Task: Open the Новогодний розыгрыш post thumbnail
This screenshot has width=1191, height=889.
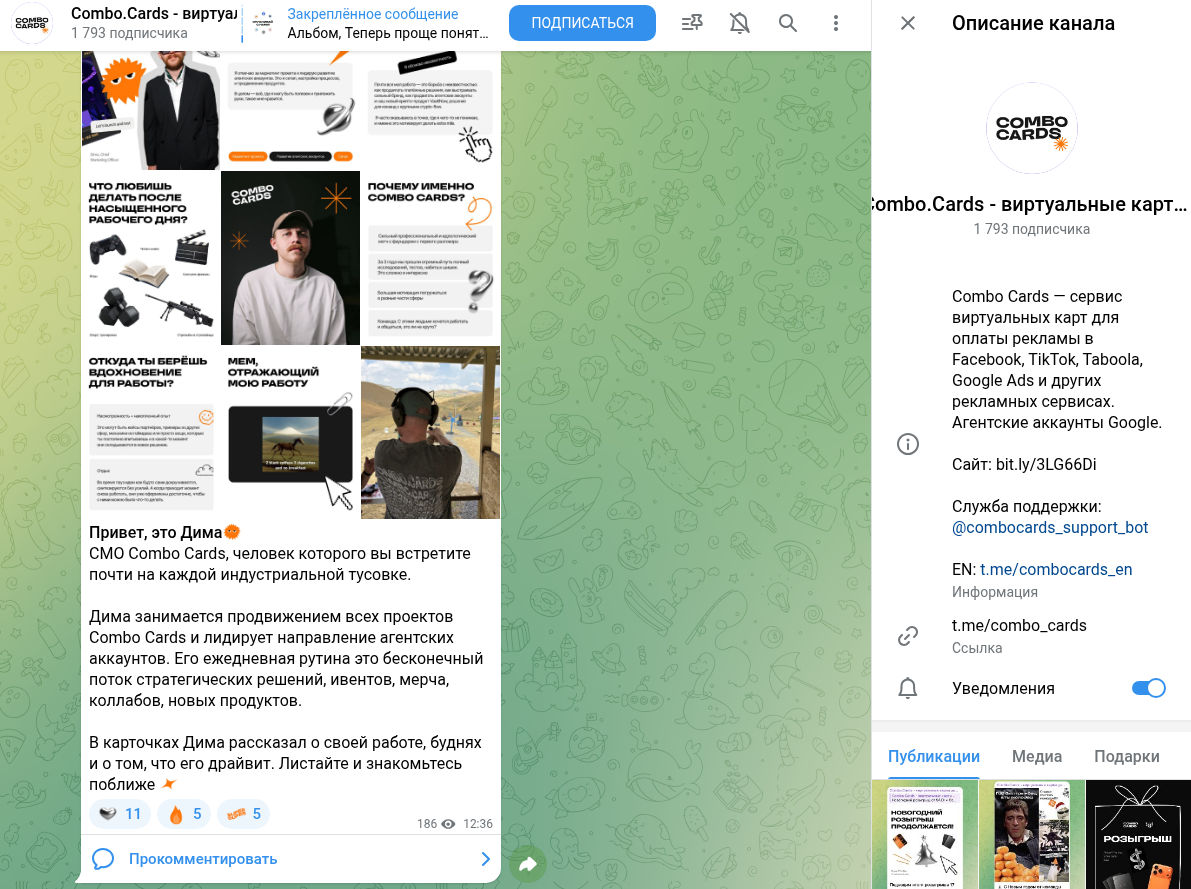Action: click(924, 834)
